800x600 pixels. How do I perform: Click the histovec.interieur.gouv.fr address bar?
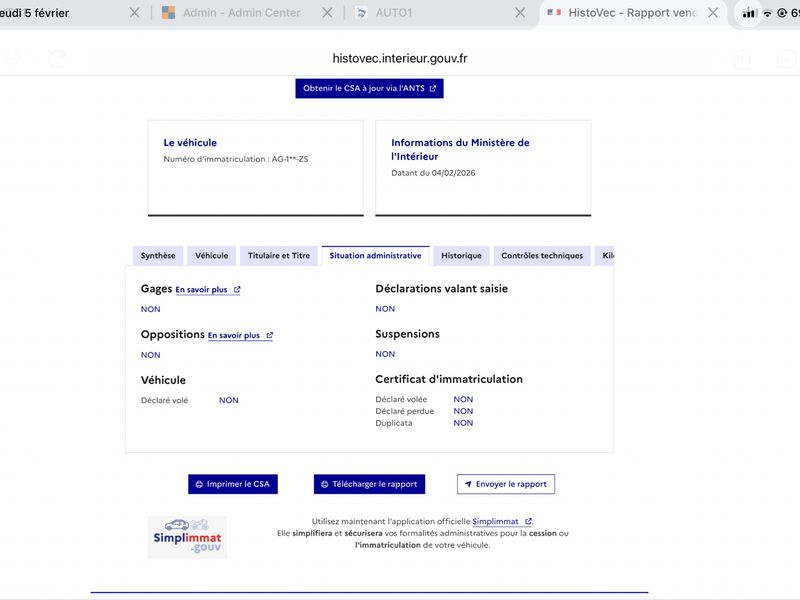pos(400,59)
